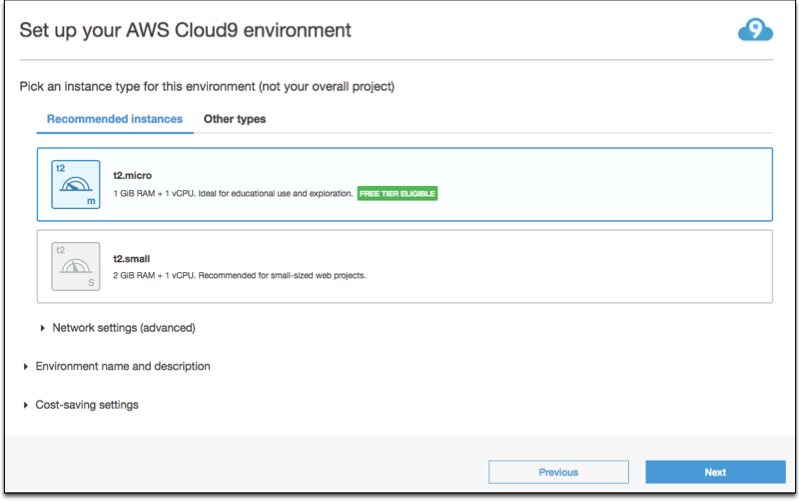This screenshot has height=501, width=799.
Task: Click the AWS Cloud9 cloud logo
Action: (755, 30)
